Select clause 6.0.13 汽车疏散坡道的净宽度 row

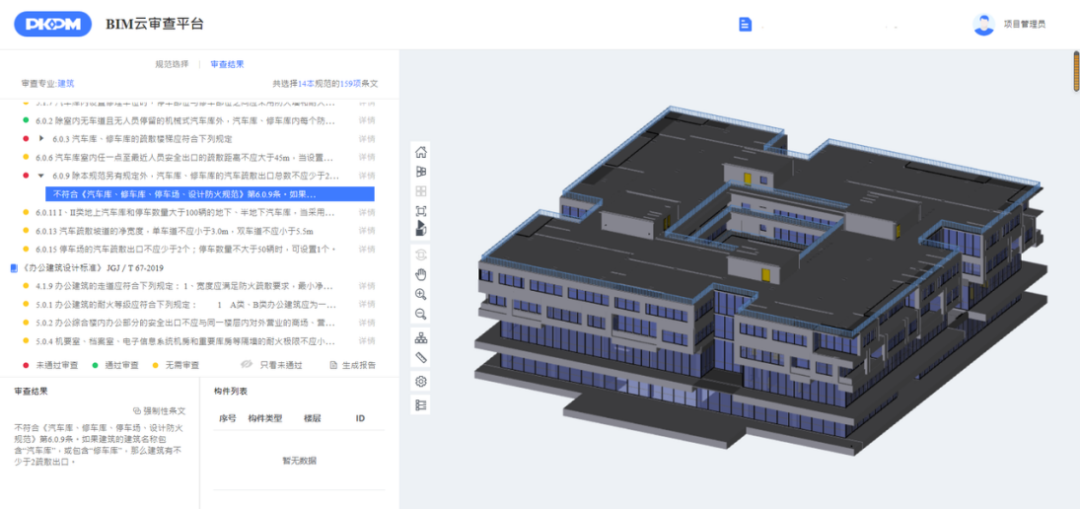click(175, 230)
